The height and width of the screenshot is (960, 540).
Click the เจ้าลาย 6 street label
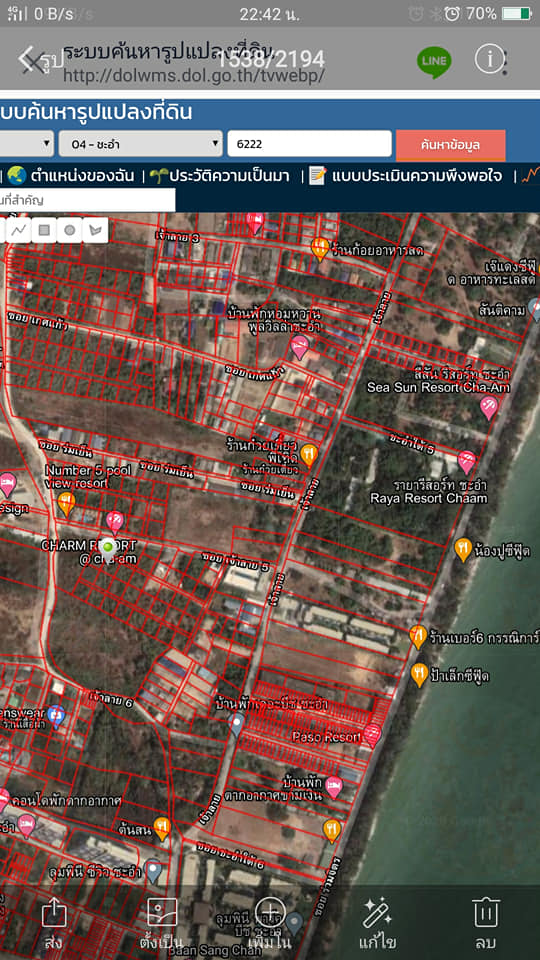(x=111, y=697)
